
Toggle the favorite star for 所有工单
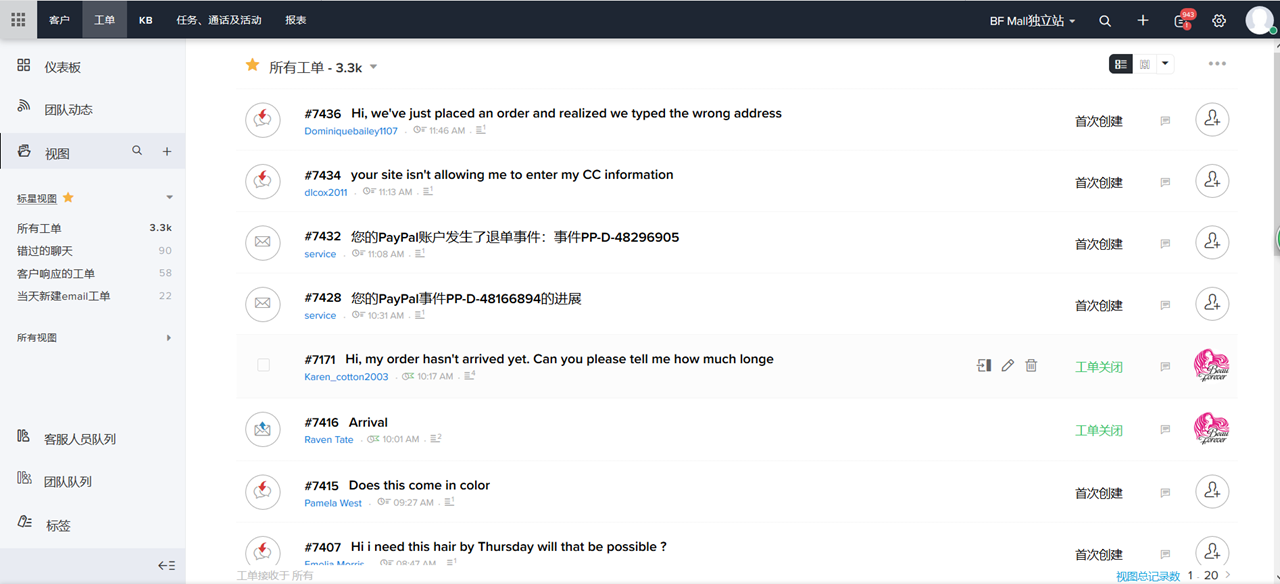coord(253,66)
